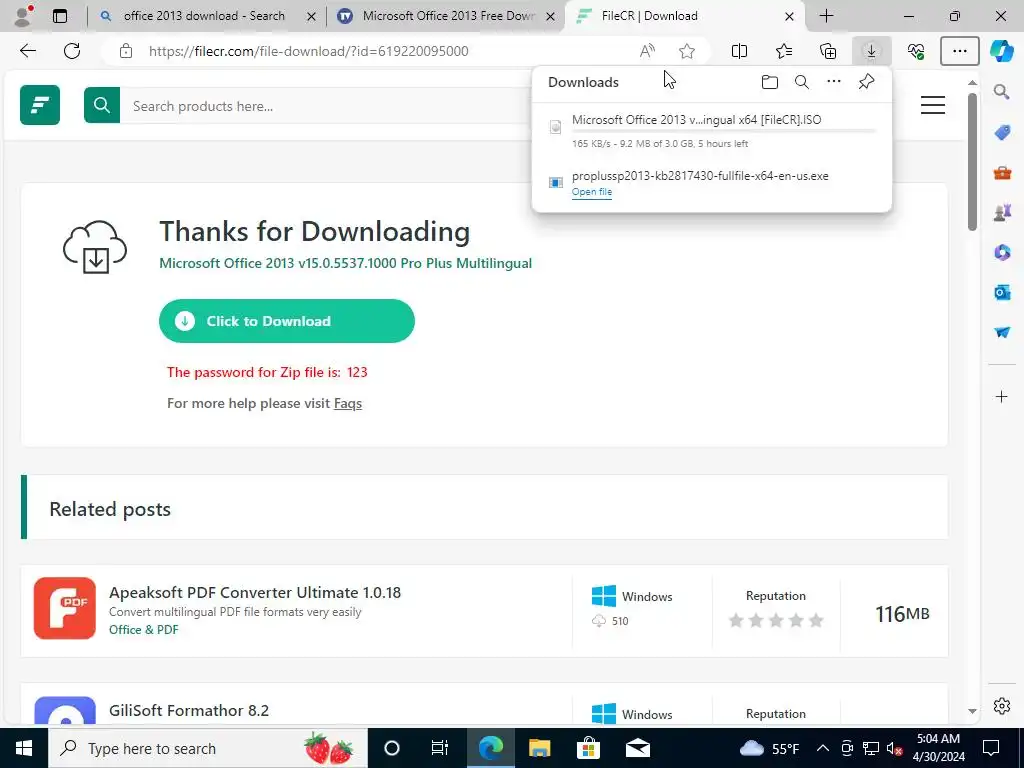Open more options in Downloads panel
Screen dimensions: 1024x768
(834, 82)
